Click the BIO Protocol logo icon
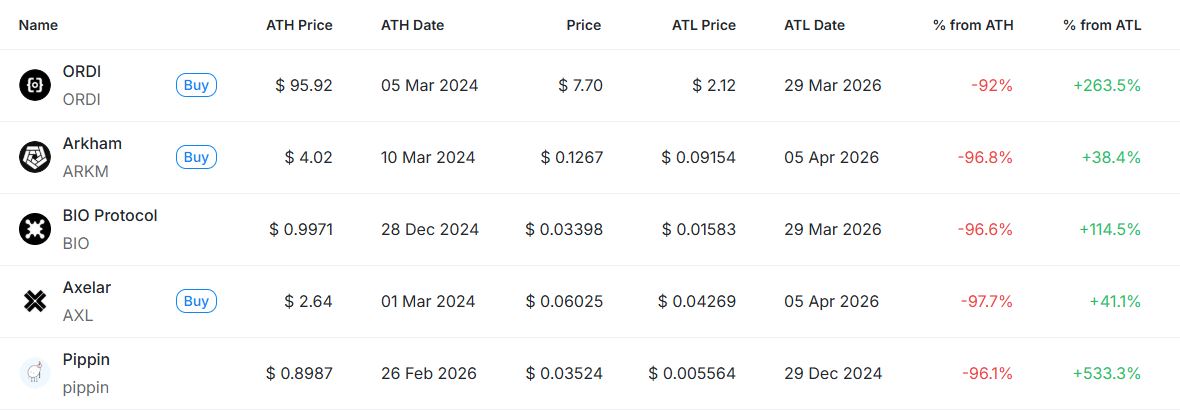Viewport: 1180px width, 410px height. (x=35, y=229)
